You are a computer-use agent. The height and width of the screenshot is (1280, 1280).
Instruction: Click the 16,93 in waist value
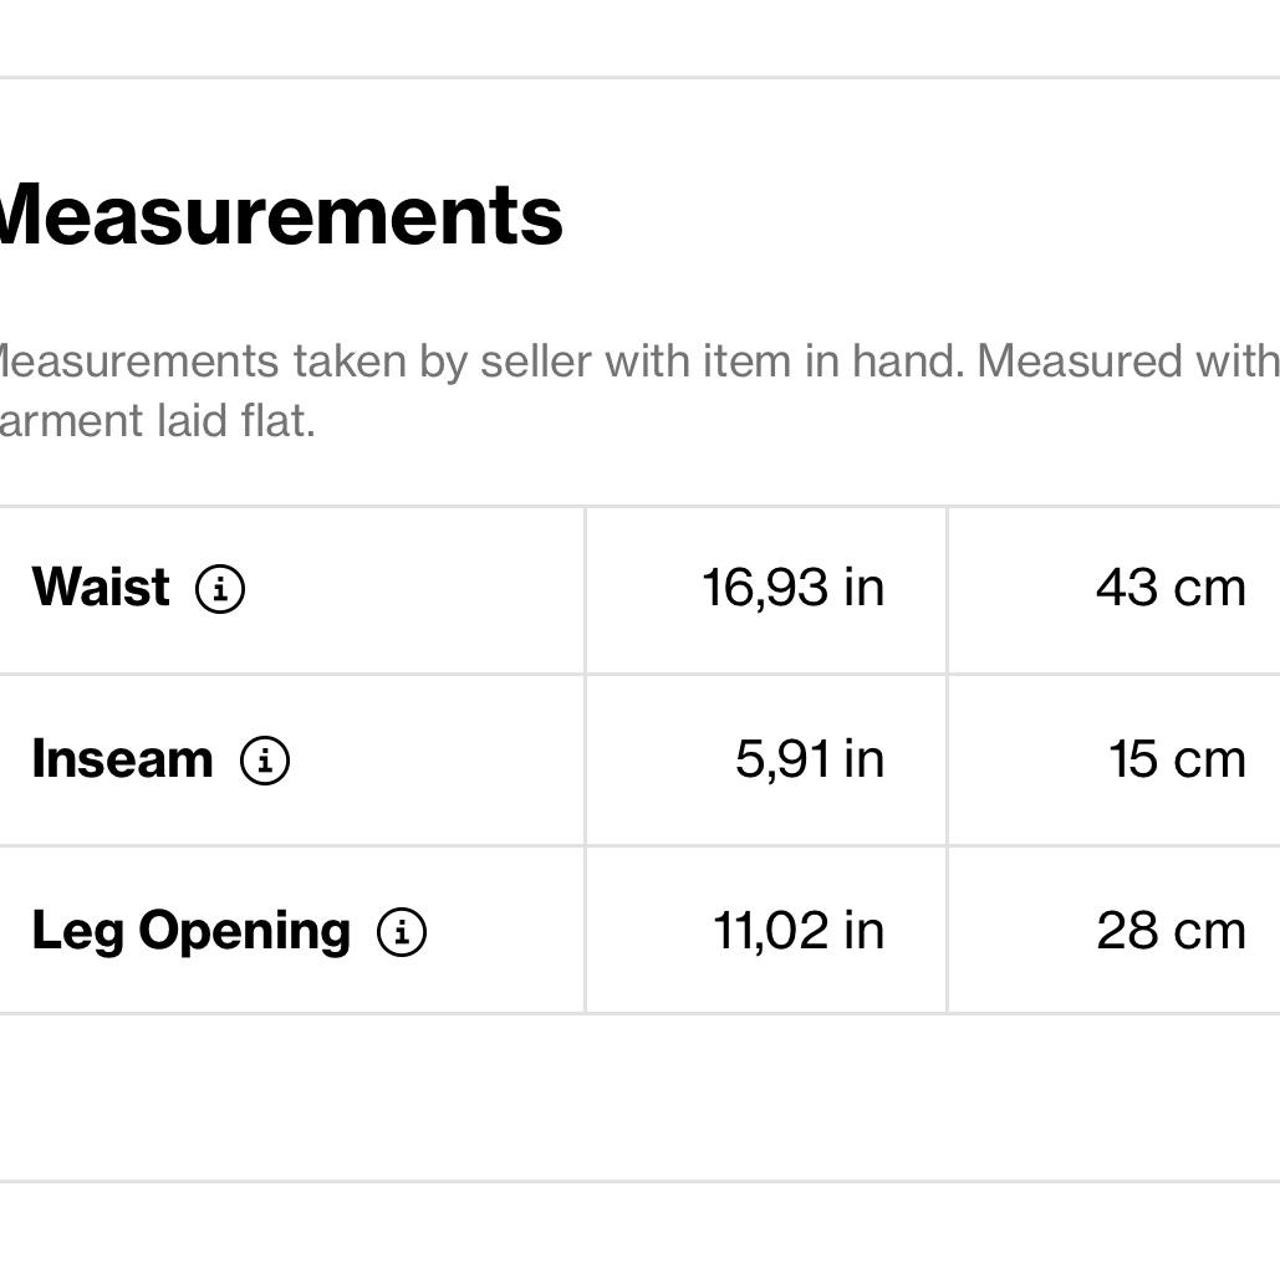793,587
